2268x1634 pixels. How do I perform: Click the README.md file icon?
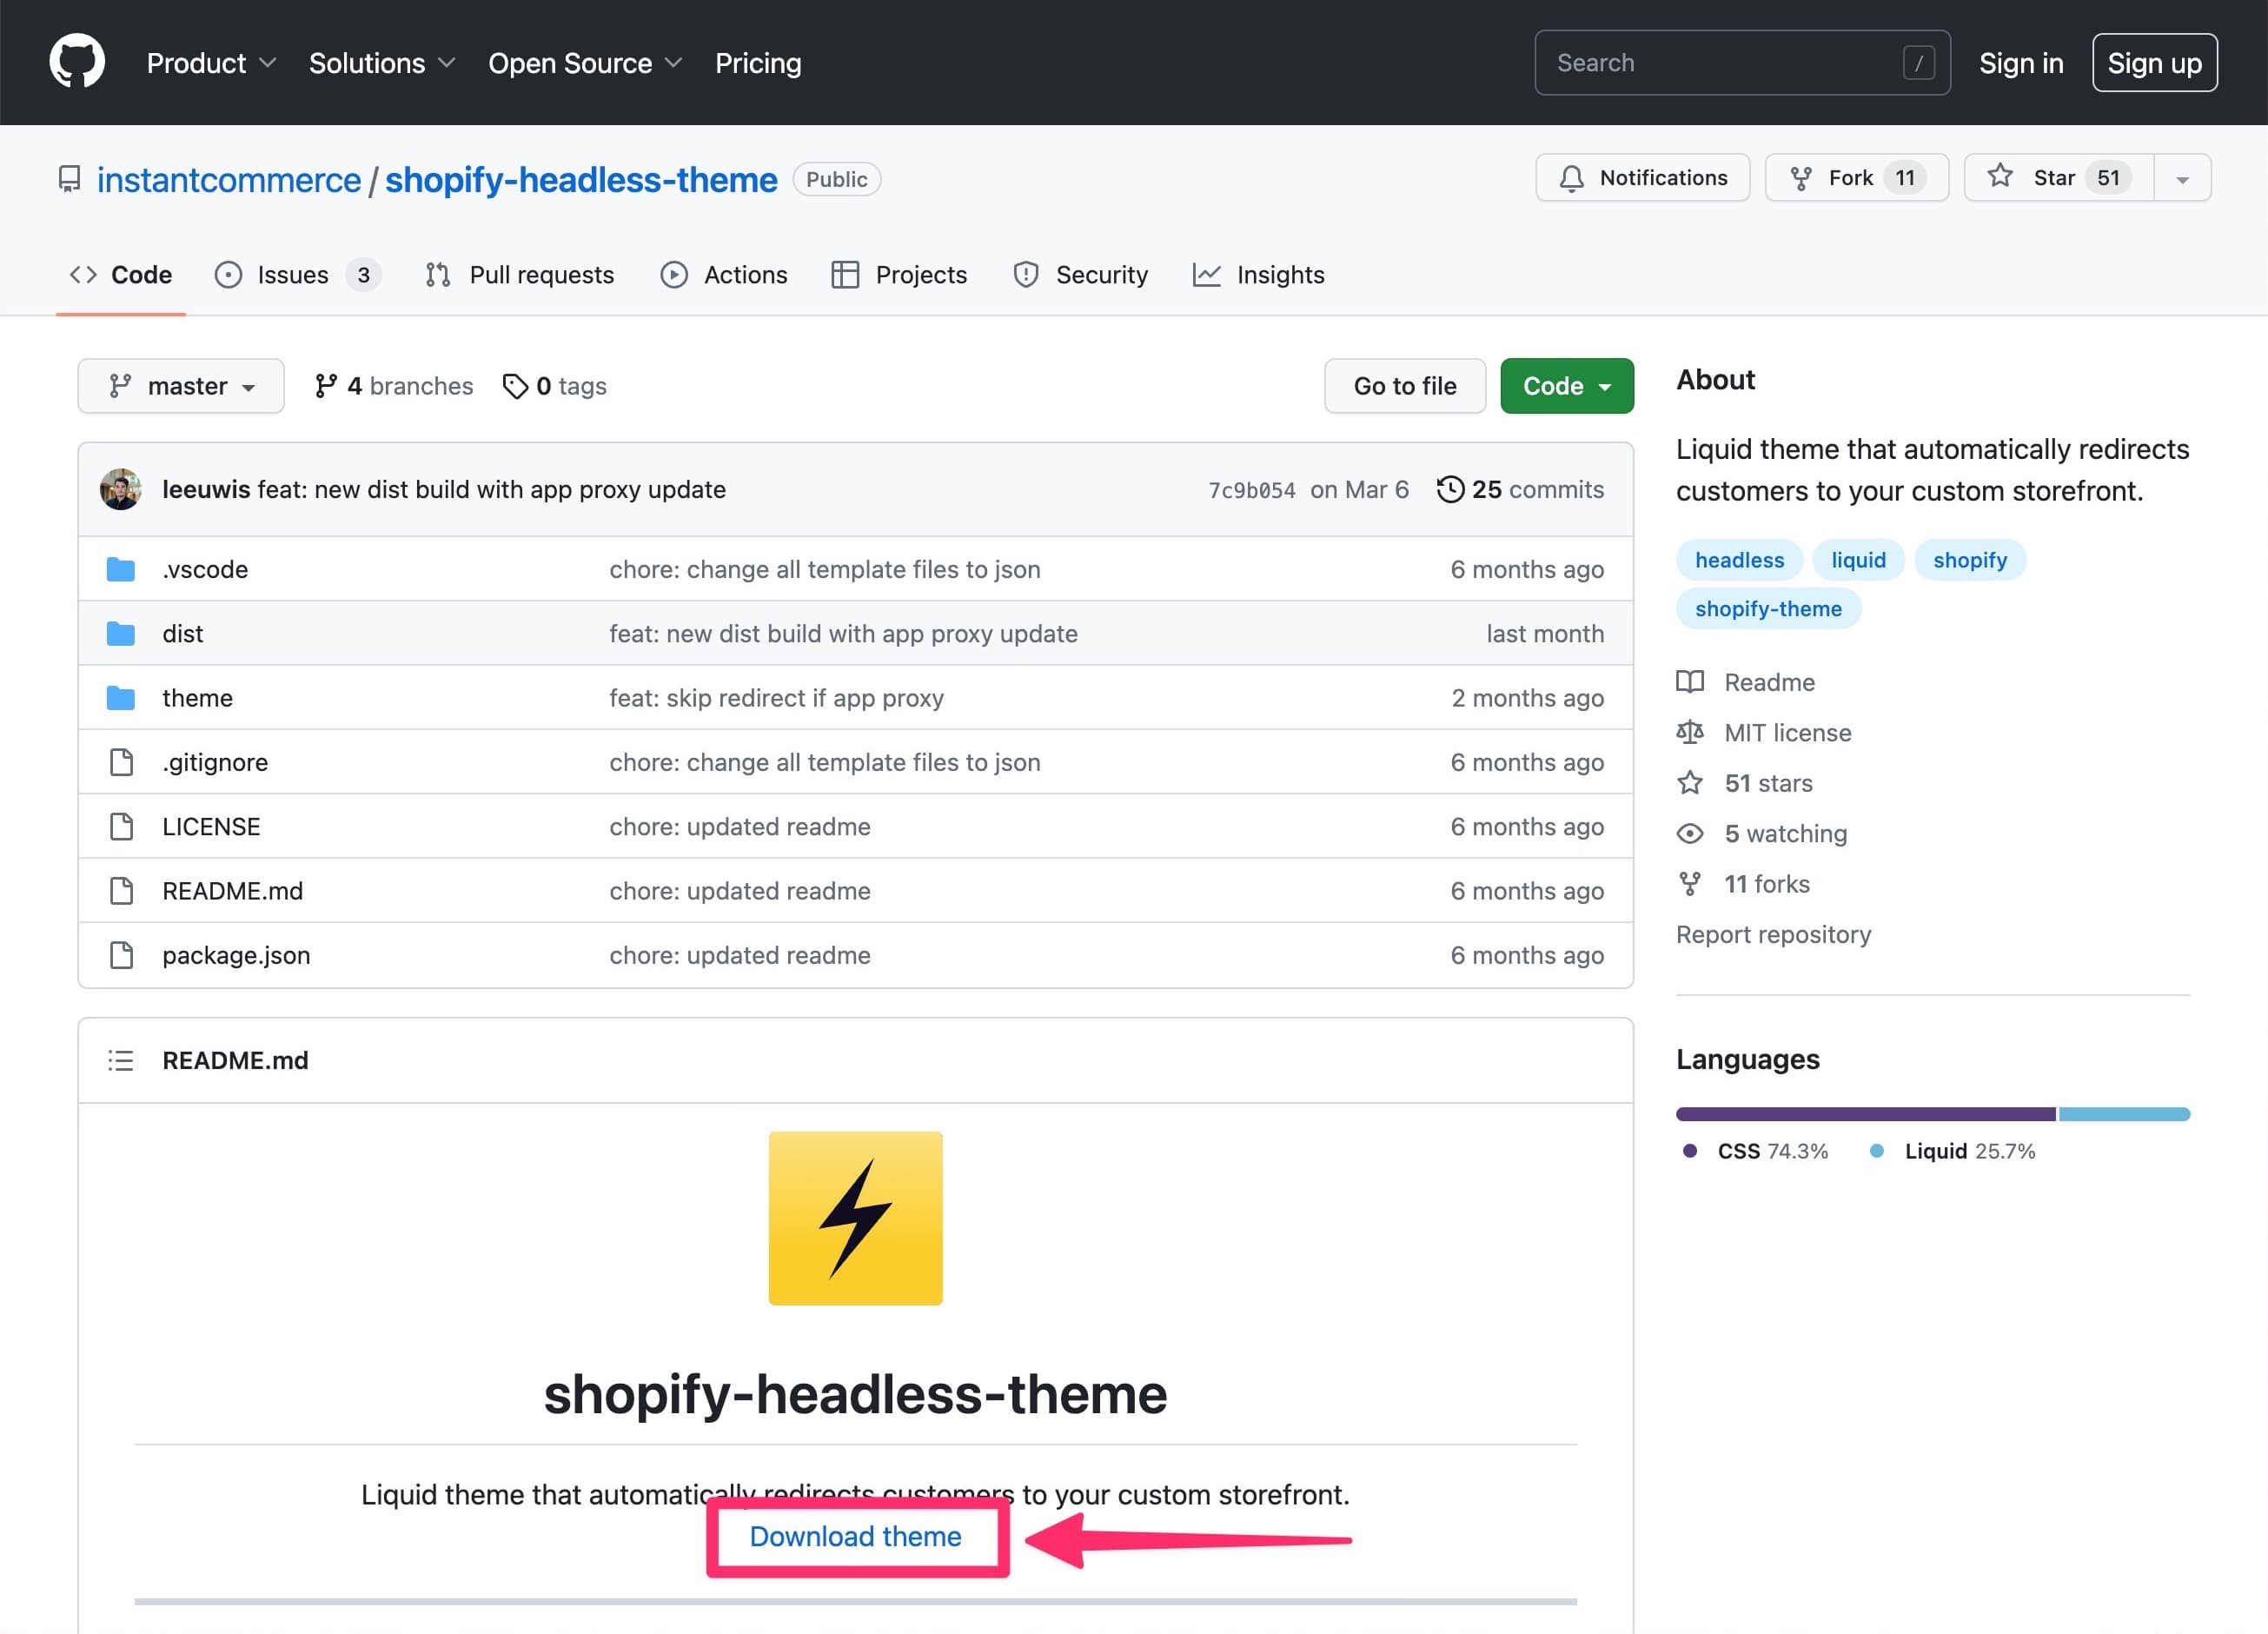click(121, 890)
